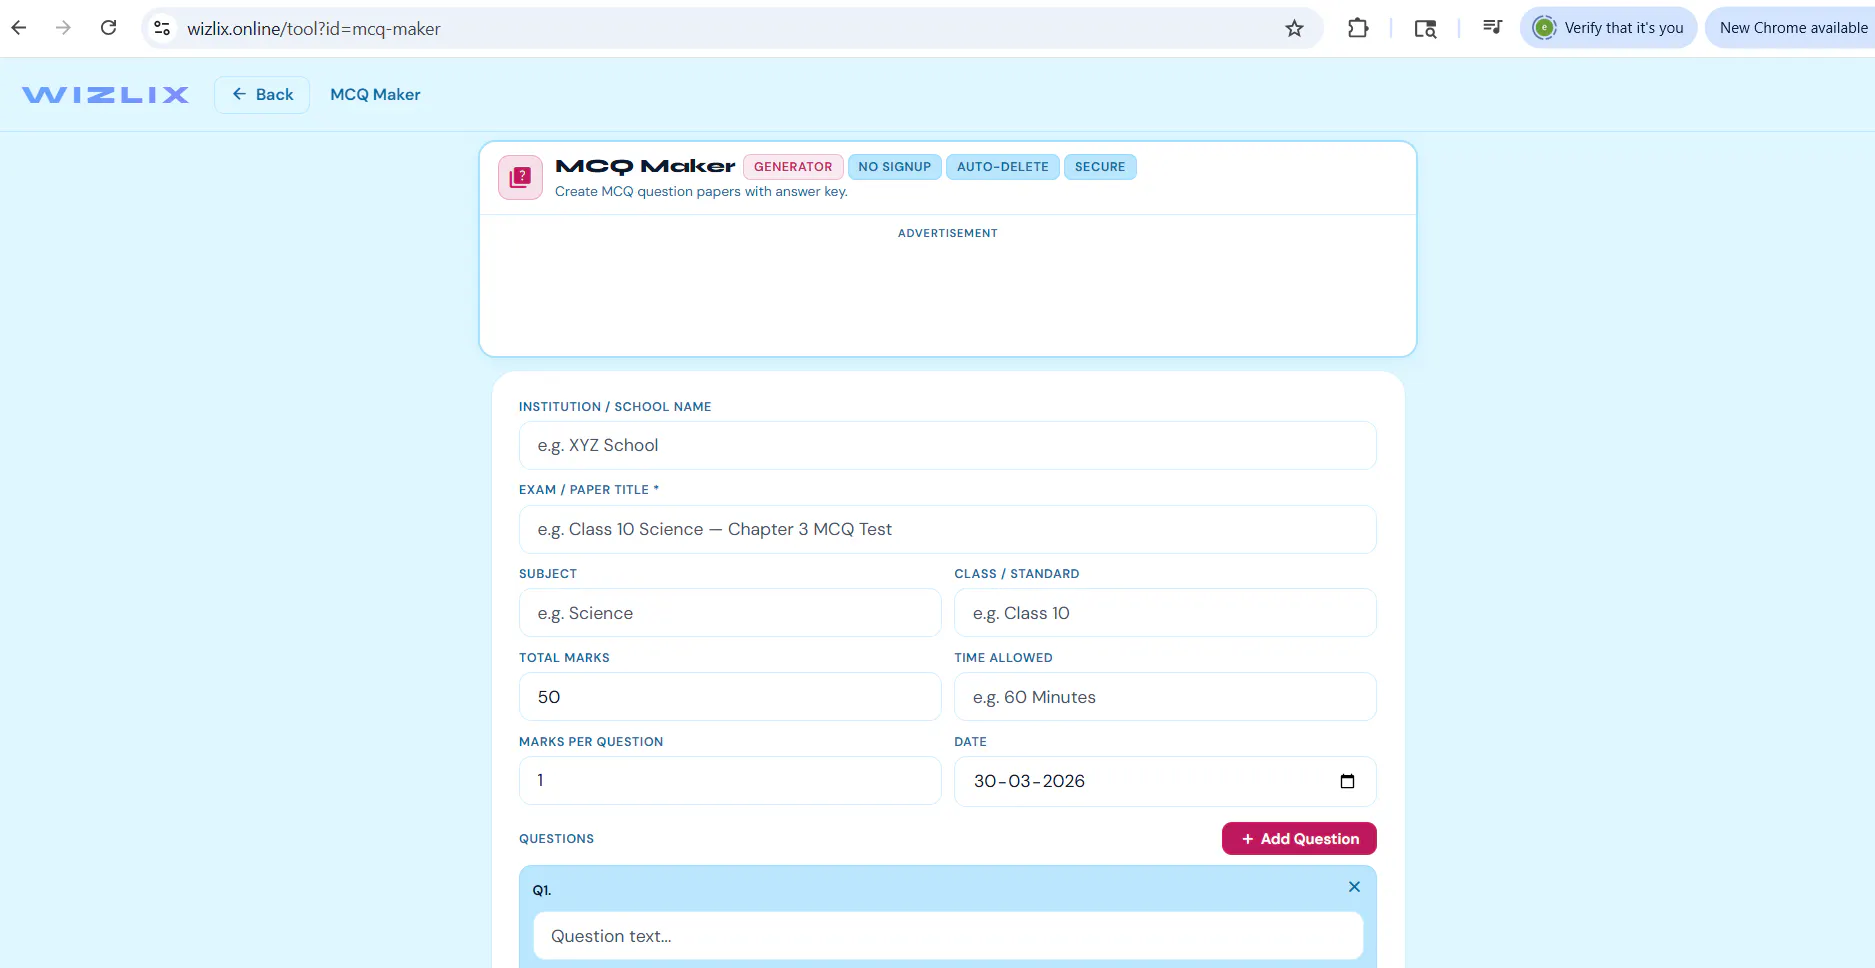Focus the Institution / School Name field
This screenshot has height=968, width=1875.
click(x=947, y=445)
